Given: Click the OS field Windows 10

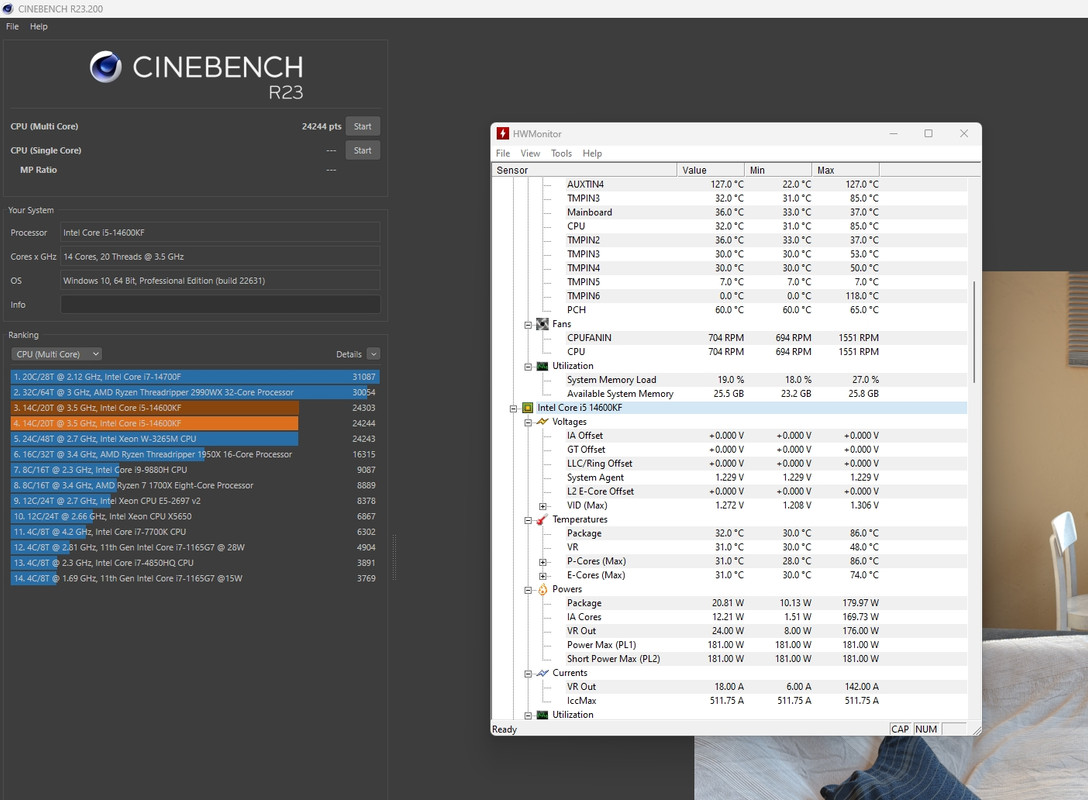Looking at the screenshot, I should click(x=220, y=280).
